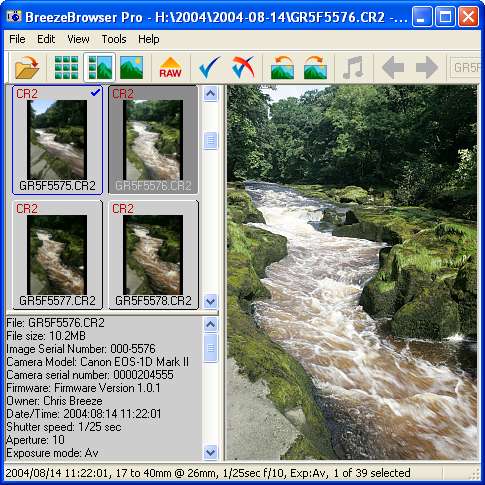
Task: Click thumbnail panel scroll down arrow
Action: (210, 302)
